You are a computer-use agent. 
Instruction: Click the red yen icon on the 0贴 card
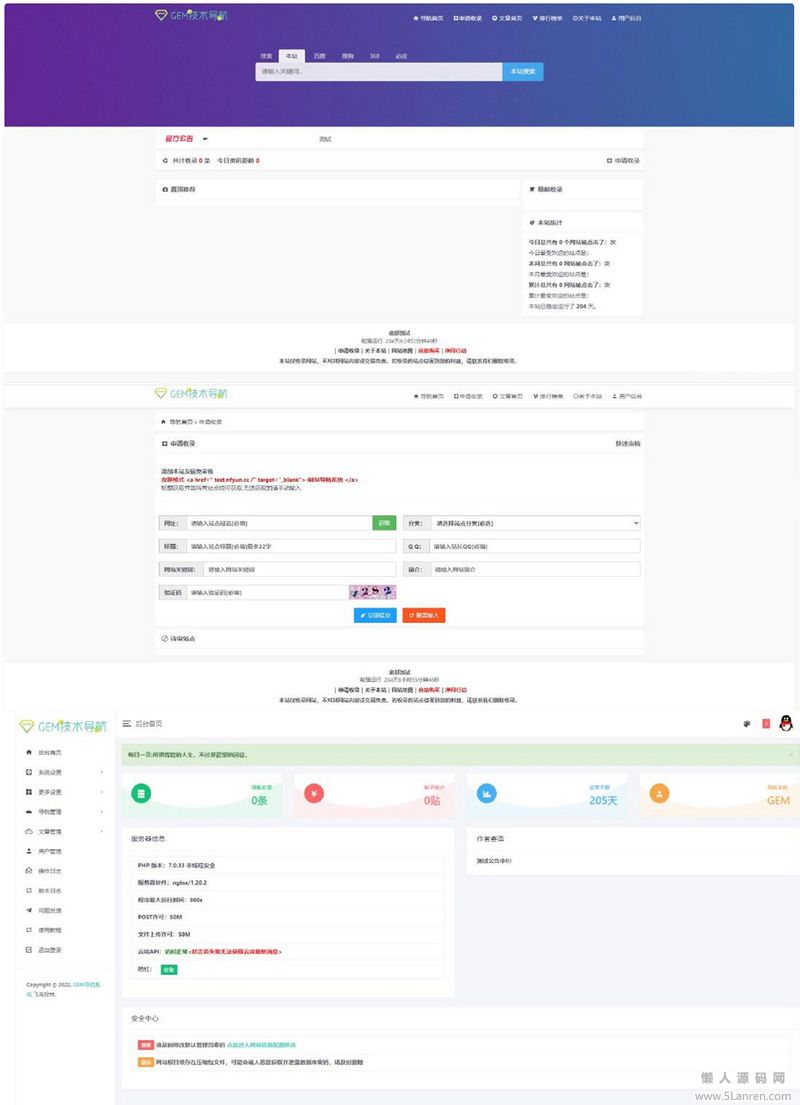tap(314, 794)
